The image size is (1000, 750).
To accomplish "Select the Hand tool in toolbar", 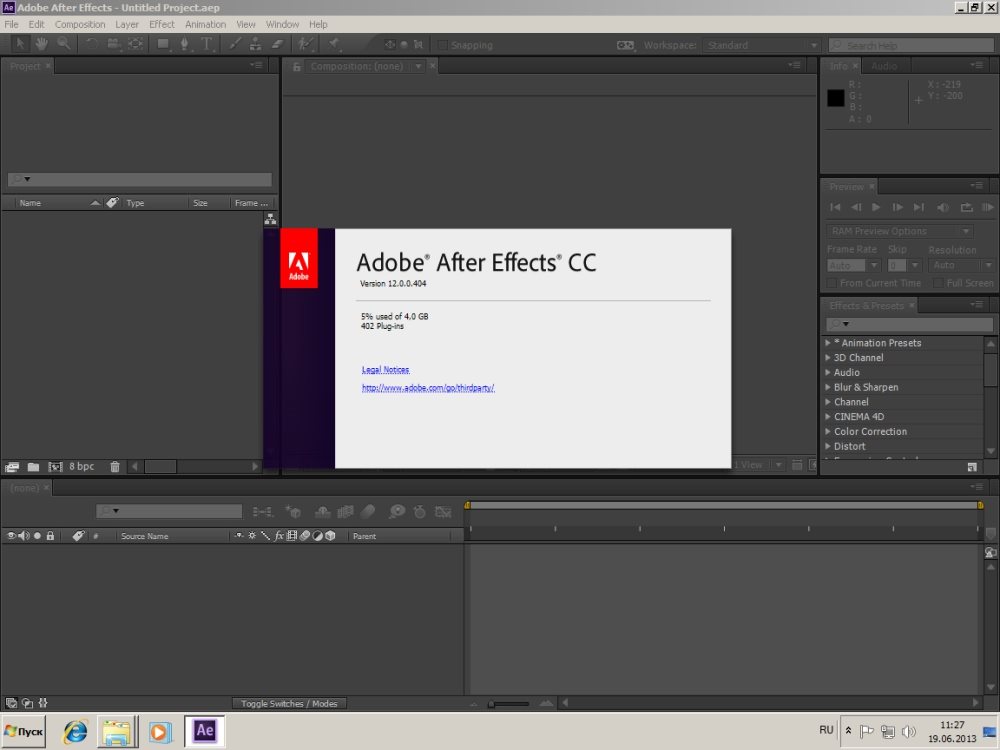I will 42,44.
